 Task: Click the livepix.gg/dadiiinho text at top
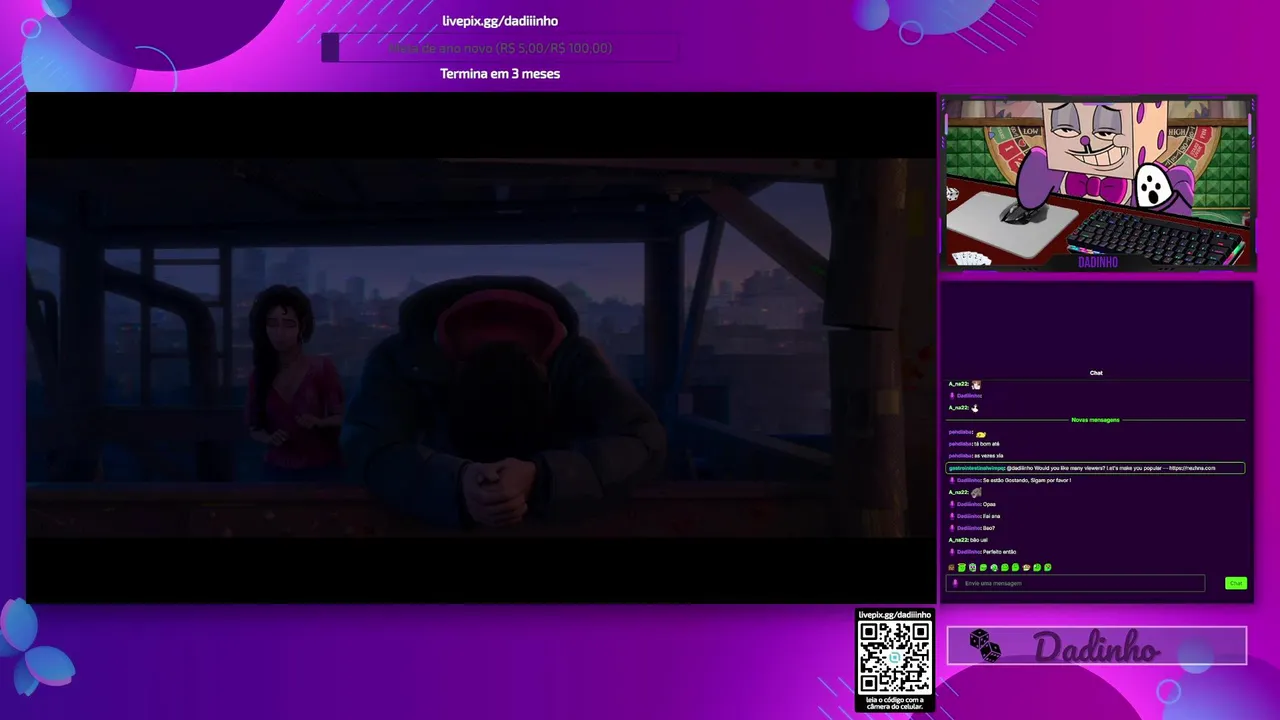click(x=500, y=21)
